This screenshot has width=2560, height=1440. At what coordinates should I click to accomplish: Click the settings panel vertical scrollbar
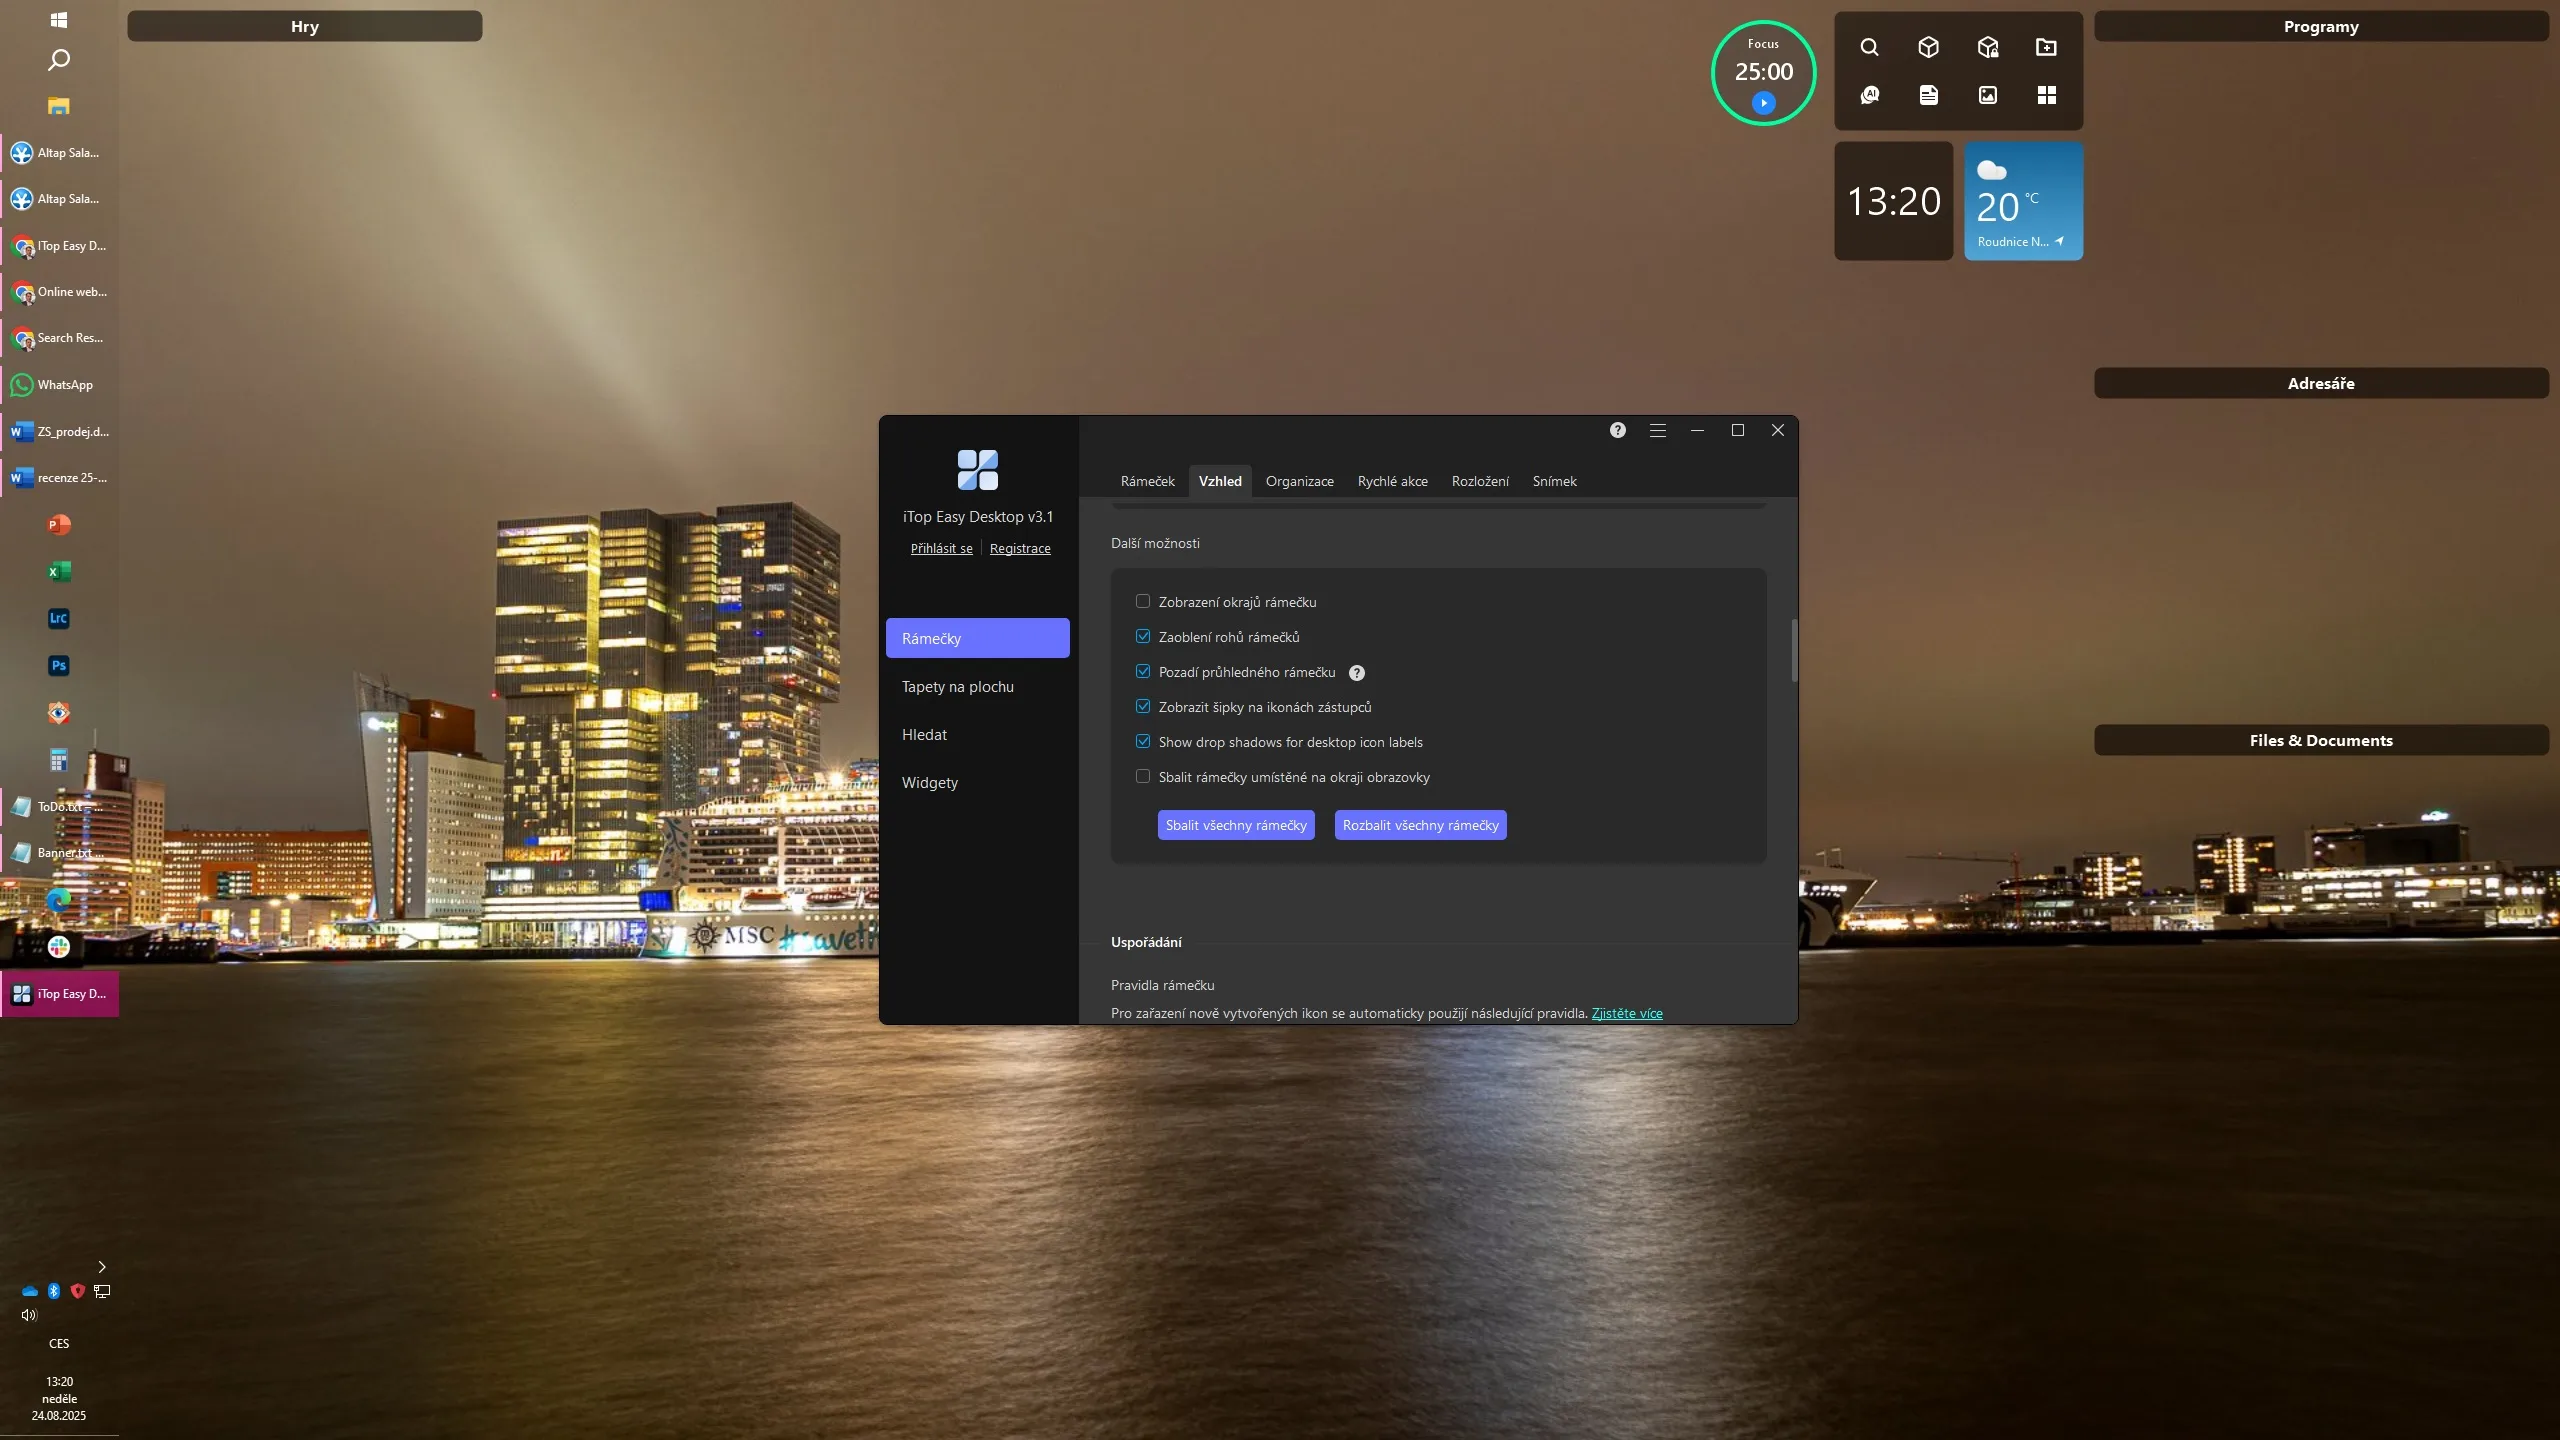[1794, 651]
